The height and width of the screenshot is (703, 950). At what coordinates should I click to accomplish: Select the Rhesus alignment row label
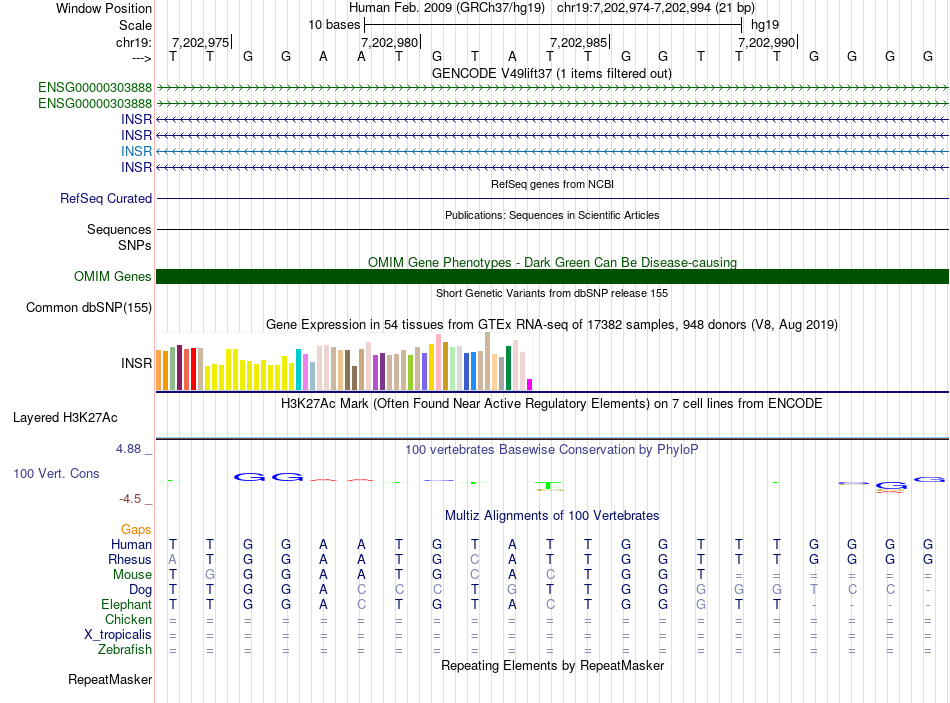[x=131, y=559]
